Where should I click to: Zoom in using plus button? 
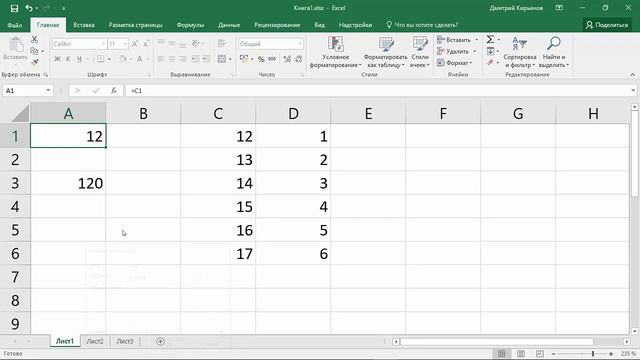[x=611, y=354]
